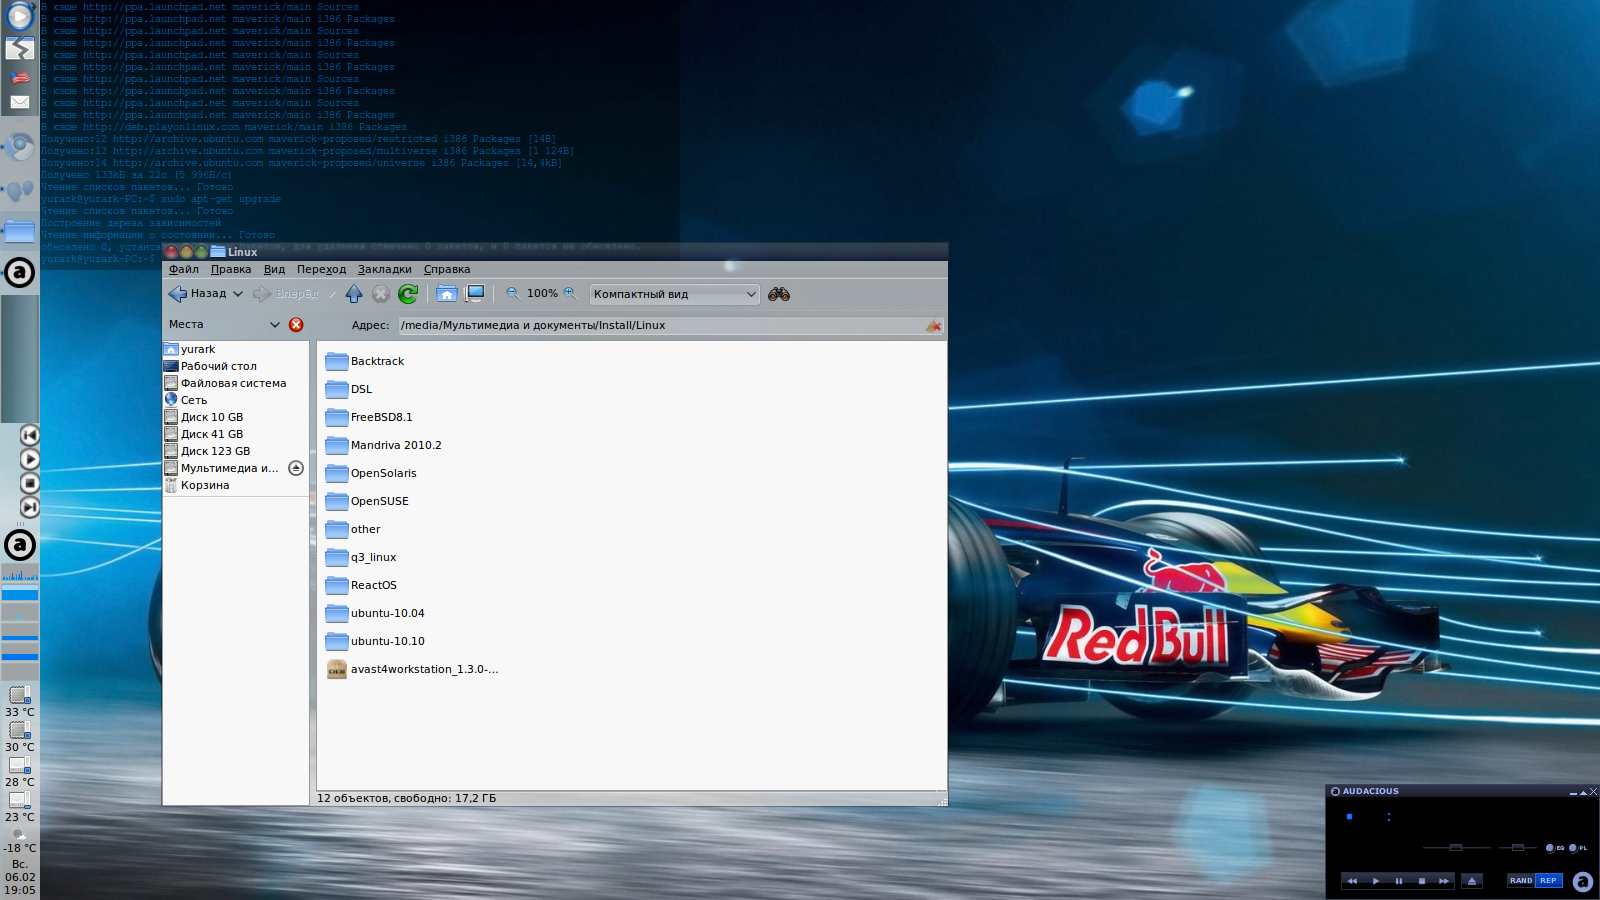Click the binoculars search icon
Image resolution: width=1600 pixels, height=900 pixels.
tap(779, 294)
